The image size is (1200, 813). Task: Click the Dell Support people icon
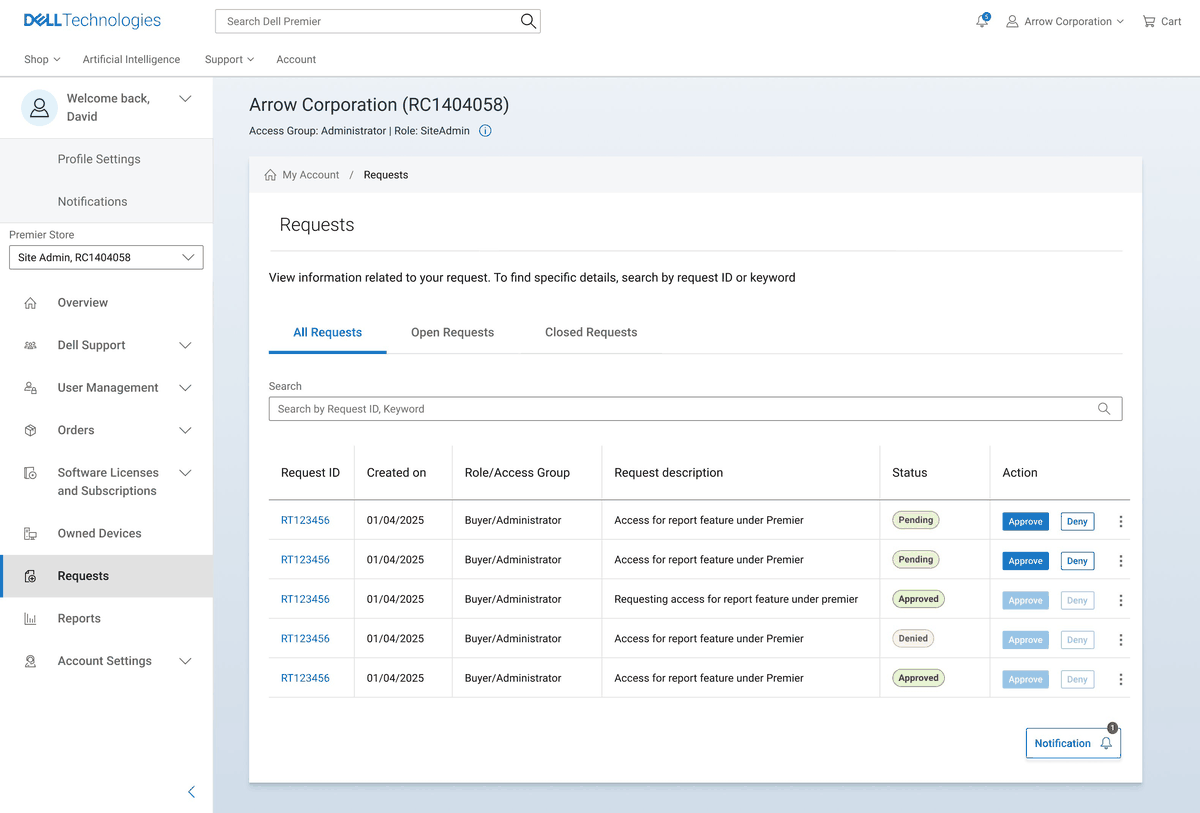[30, 345]
